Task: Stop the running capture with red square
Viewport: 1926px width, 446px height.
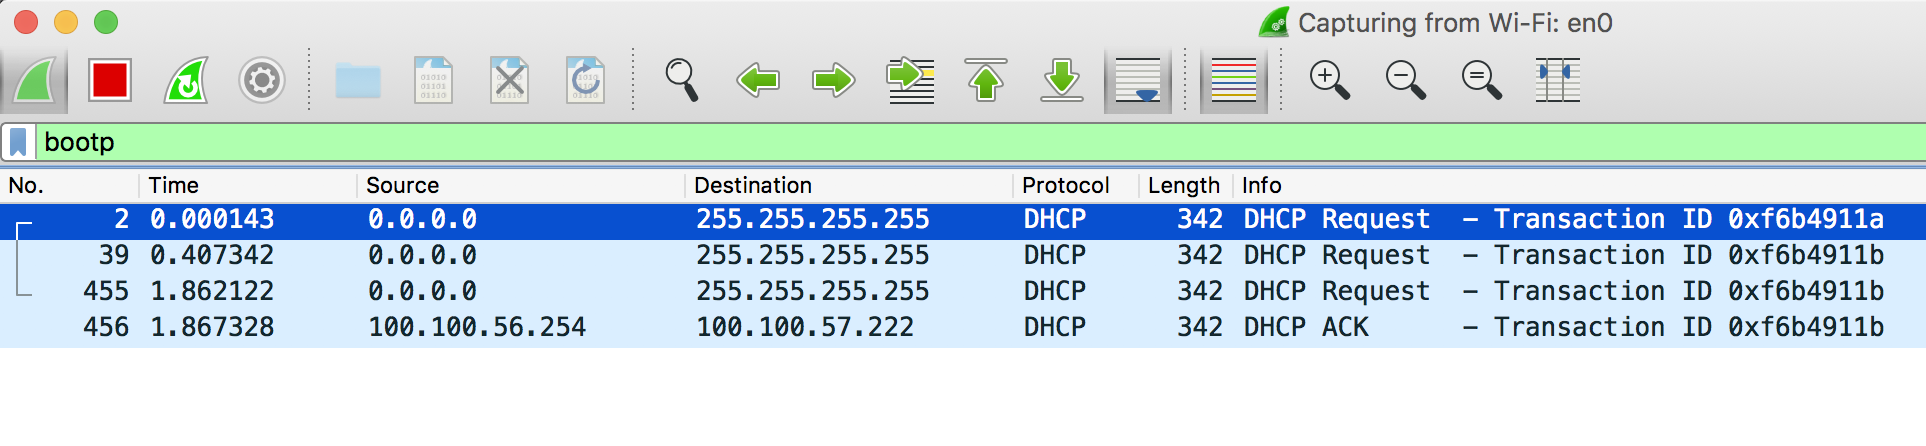Action: [110, 80]
